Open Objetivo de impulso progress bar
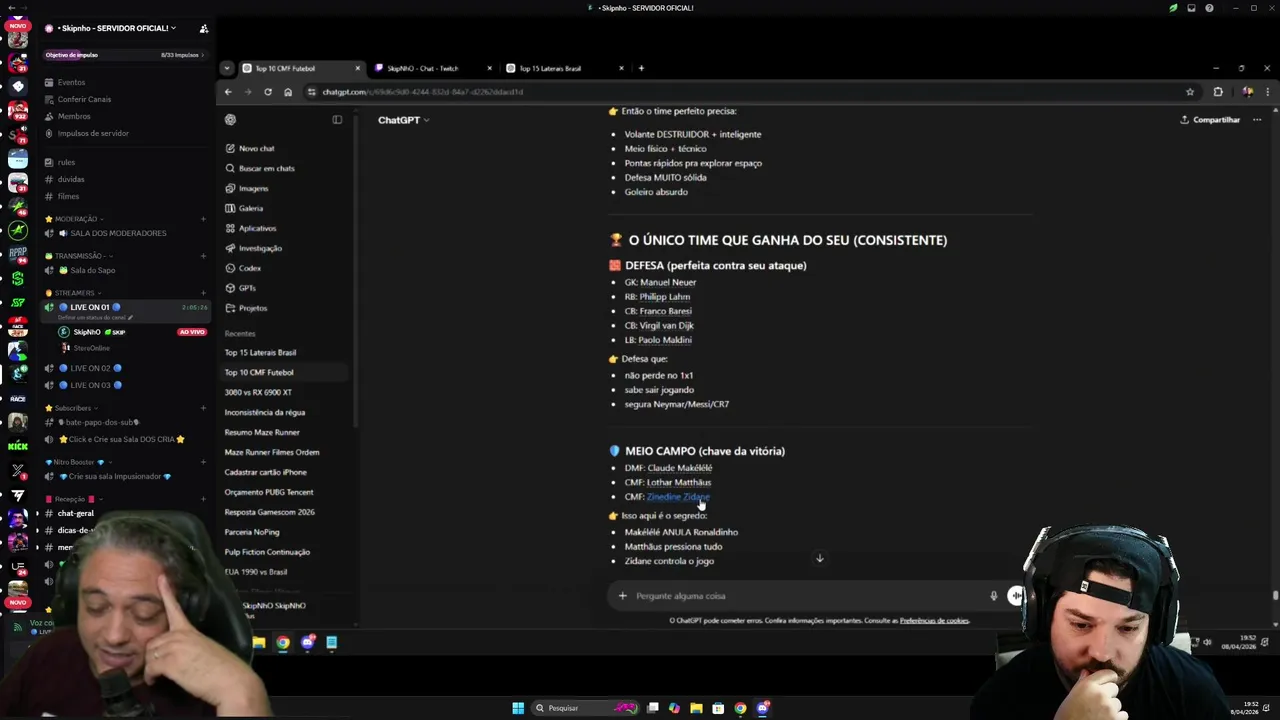Image resolution: width=1280 pixels, height=720 pixels. point(124,55)
